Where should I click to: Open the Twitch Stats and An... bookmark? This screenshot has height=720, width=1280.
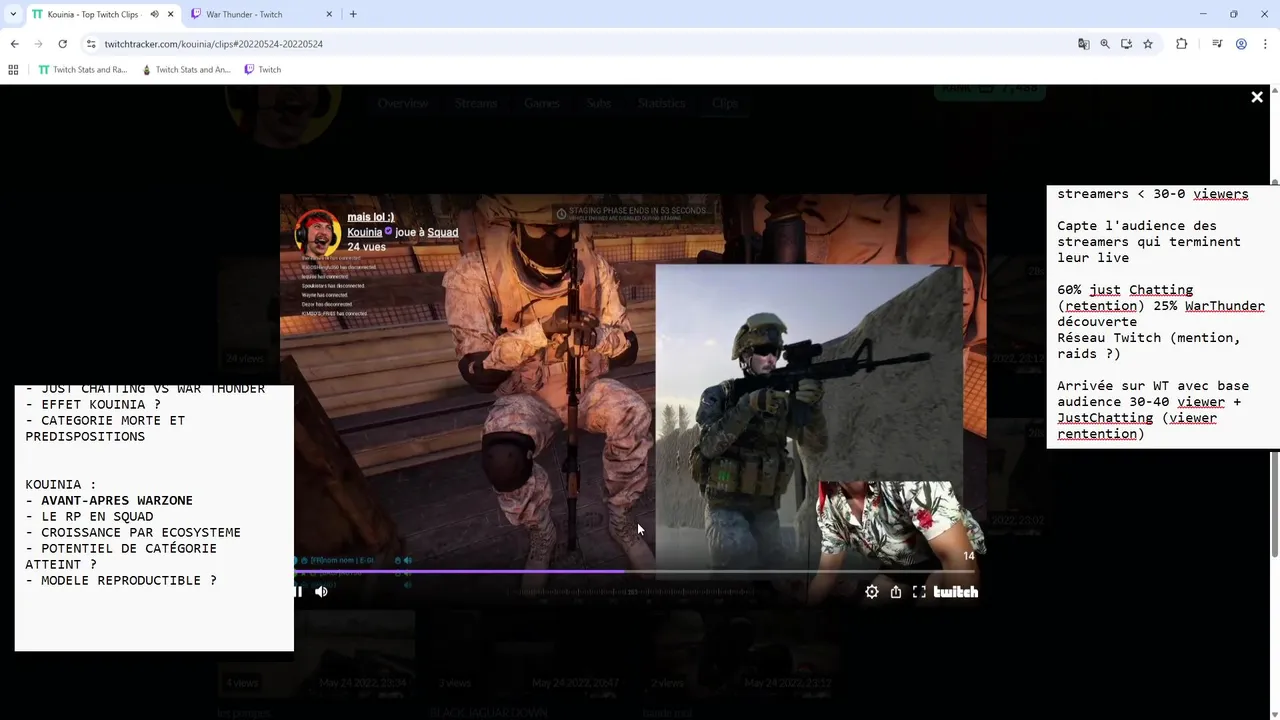coord(187,70)
